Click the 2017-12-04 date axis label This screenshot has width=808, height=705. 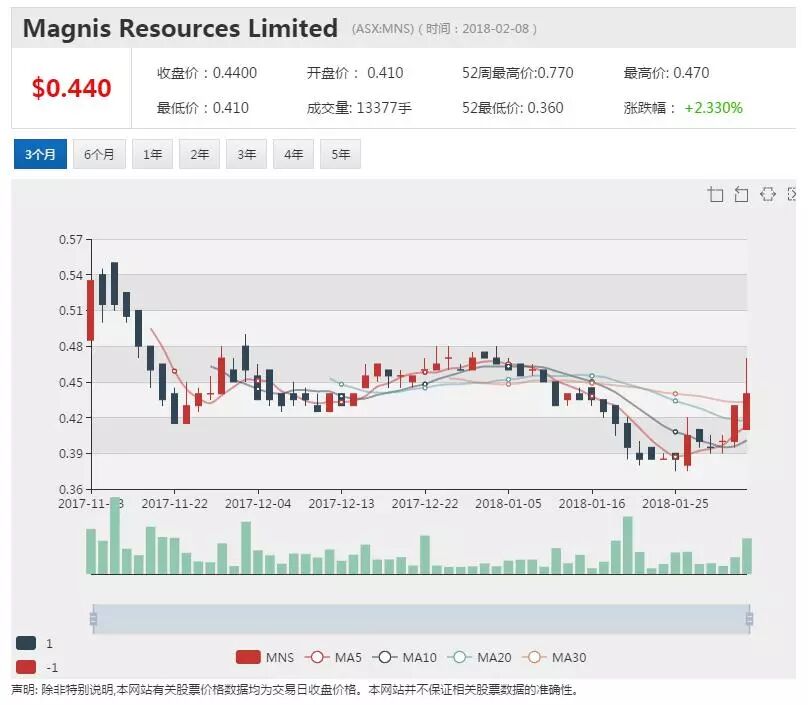click(258, 503)
